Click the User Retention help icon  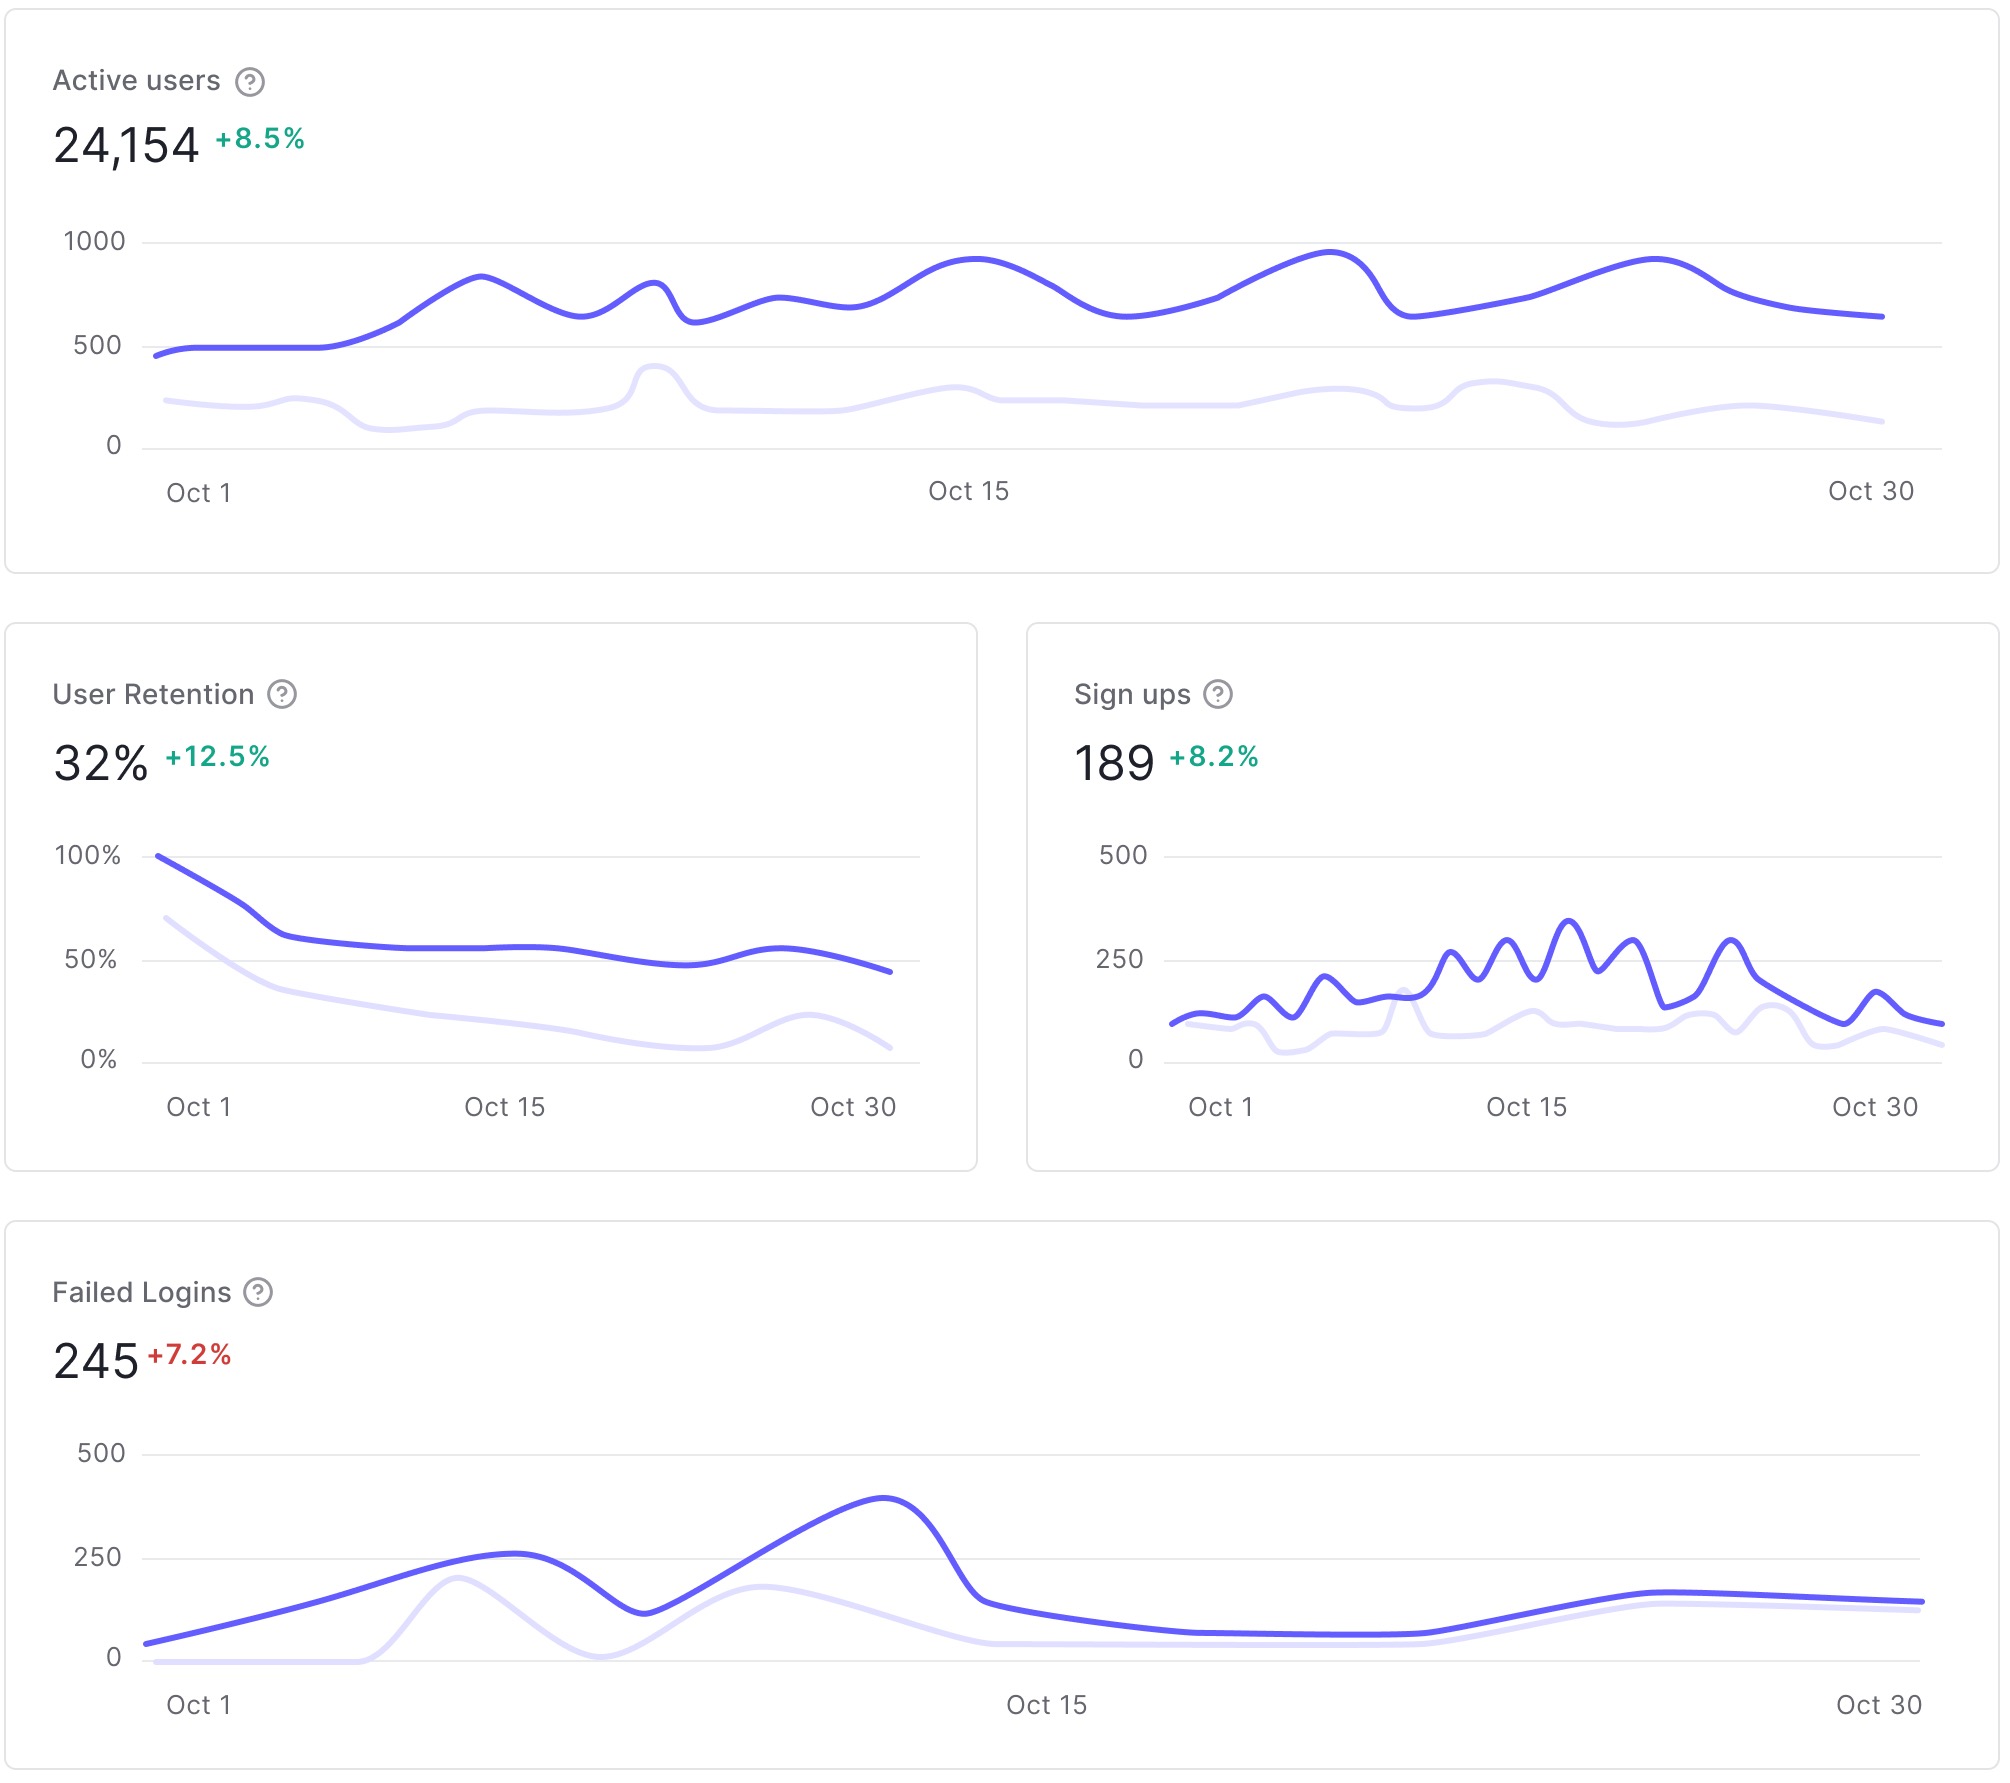pos(282,694)
